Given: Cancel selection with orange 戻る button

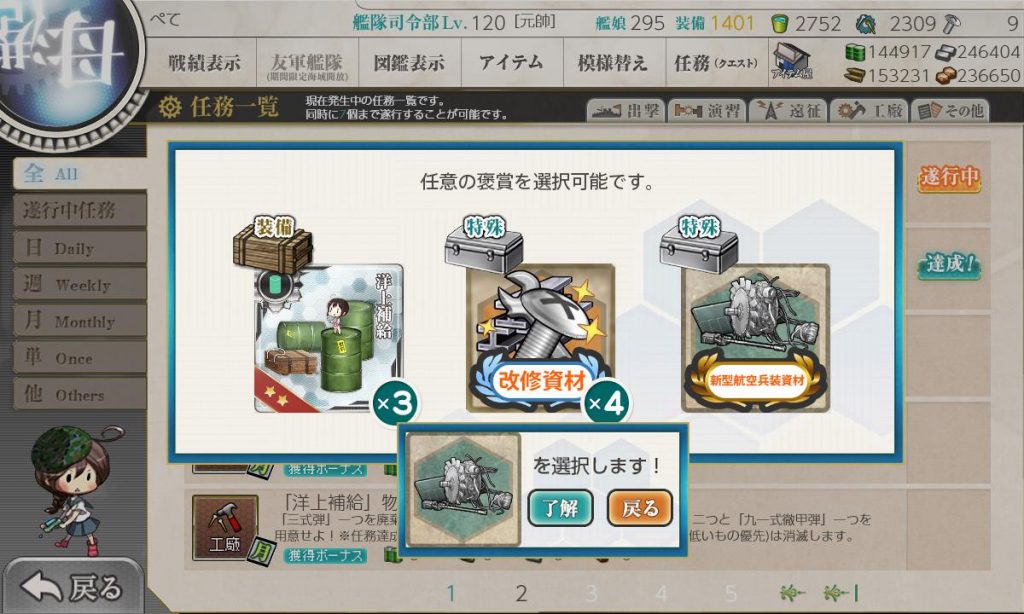Looking at the screenshot, I should pos(639,508).
